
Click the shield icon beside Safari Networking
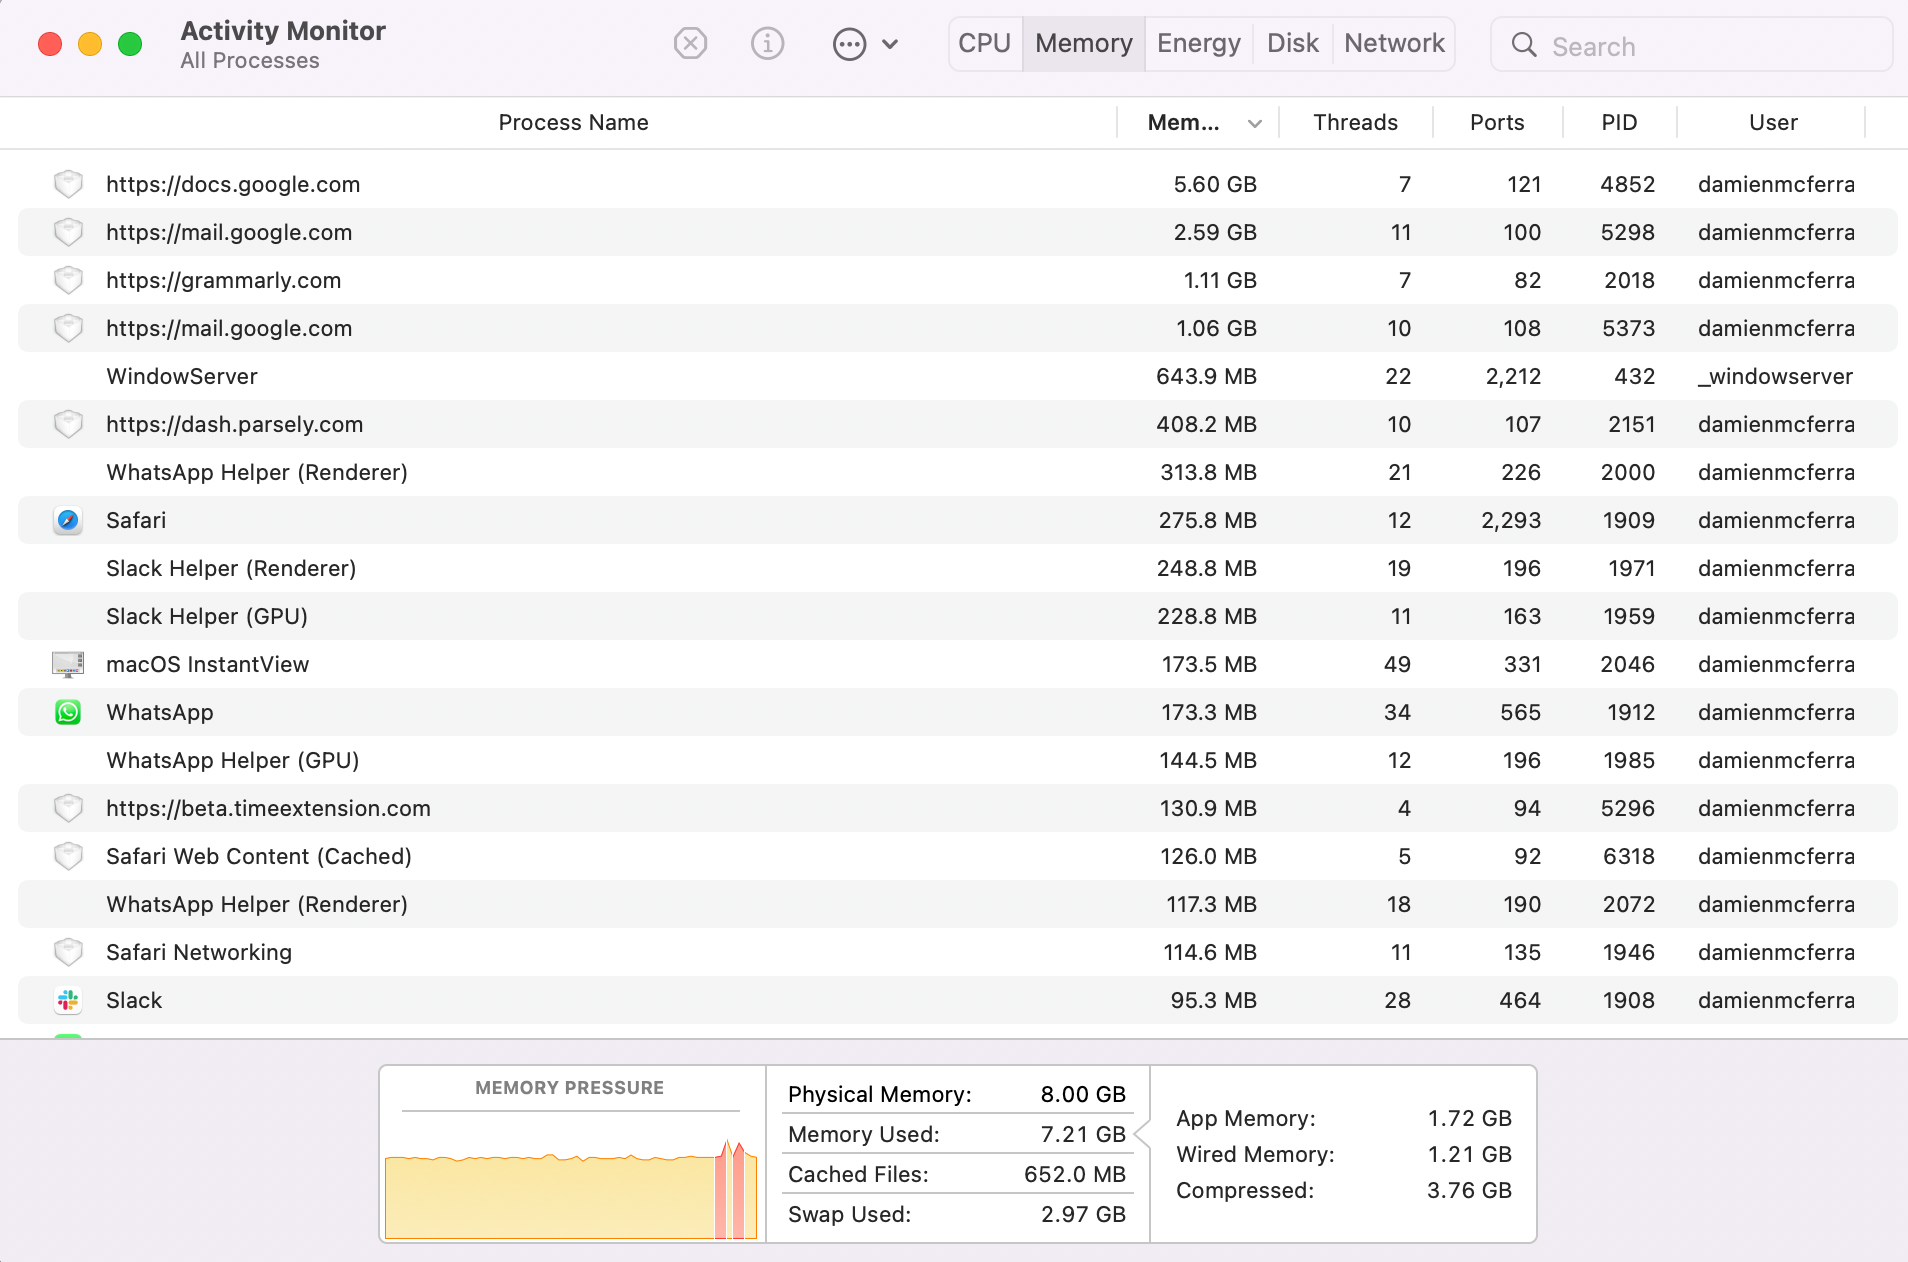point(68,952)
